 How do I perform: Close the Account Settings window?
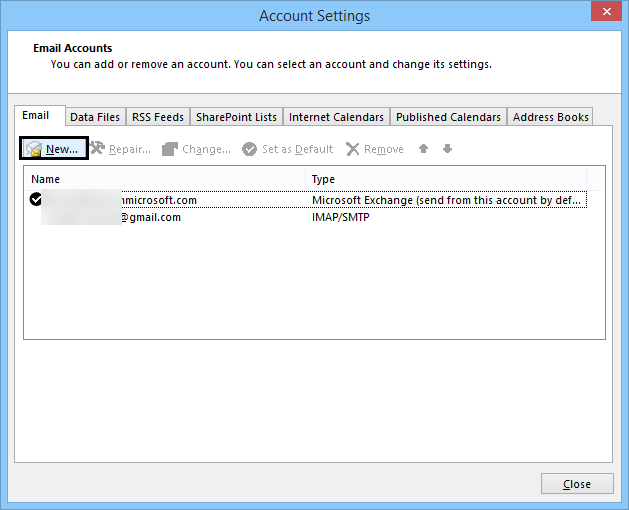pos(607,12)
